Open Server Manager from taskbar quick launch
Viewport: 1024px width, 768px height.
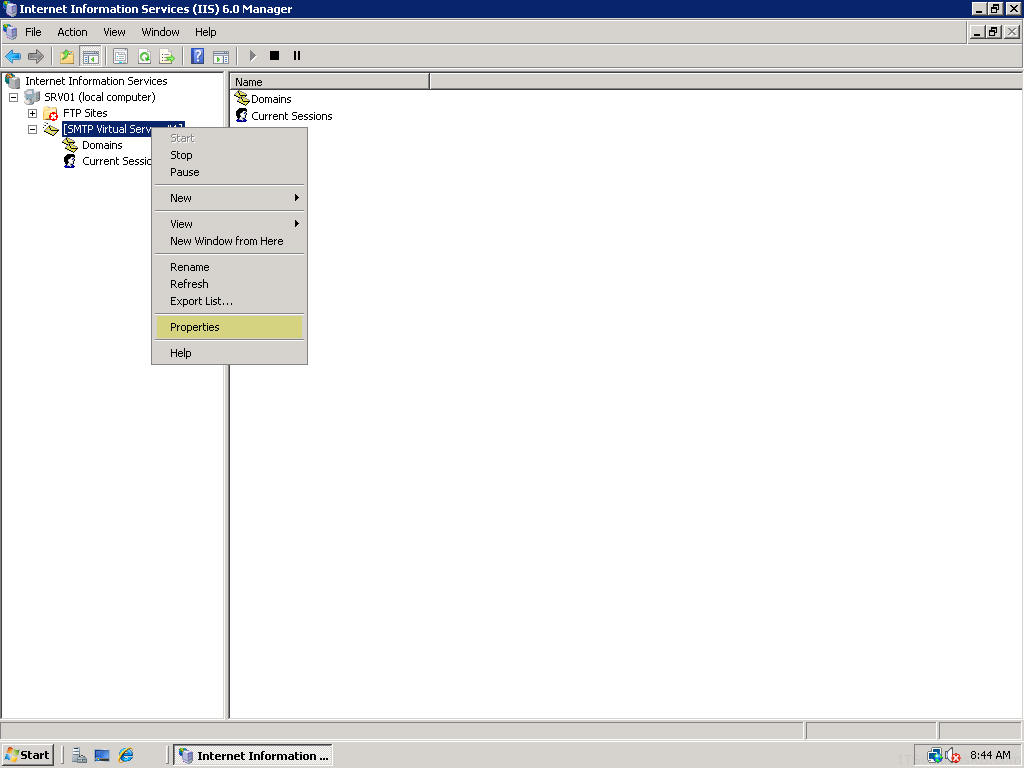coord(79,756)
